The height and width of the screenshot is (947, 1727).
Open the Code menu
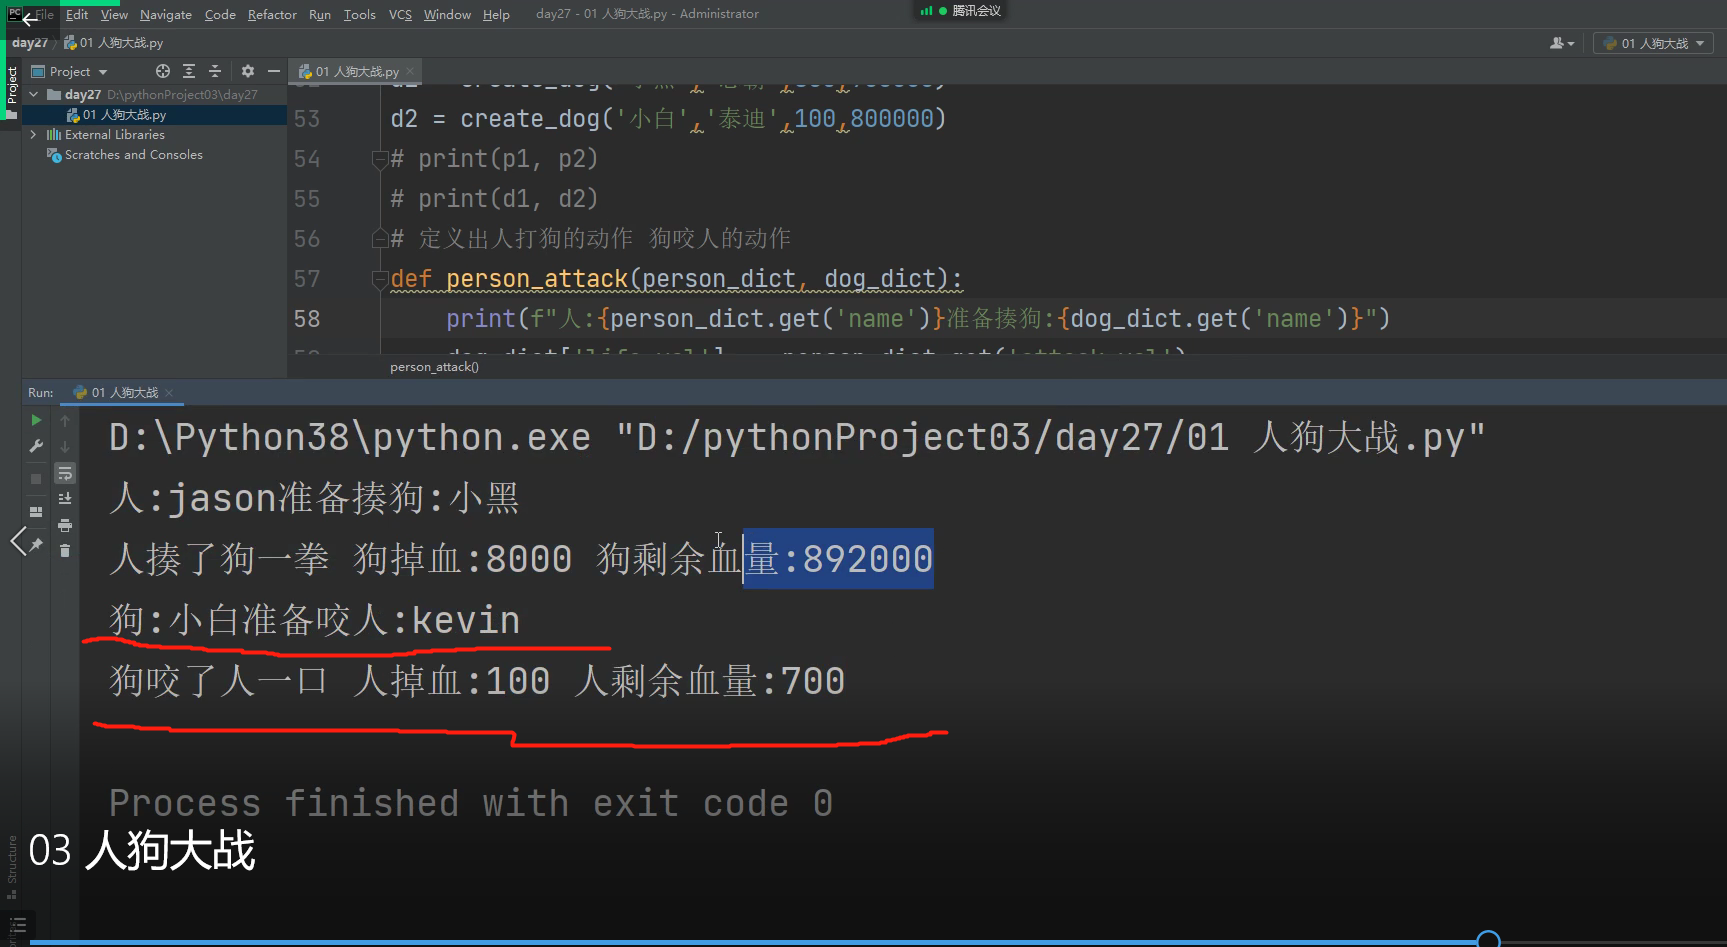220,14
